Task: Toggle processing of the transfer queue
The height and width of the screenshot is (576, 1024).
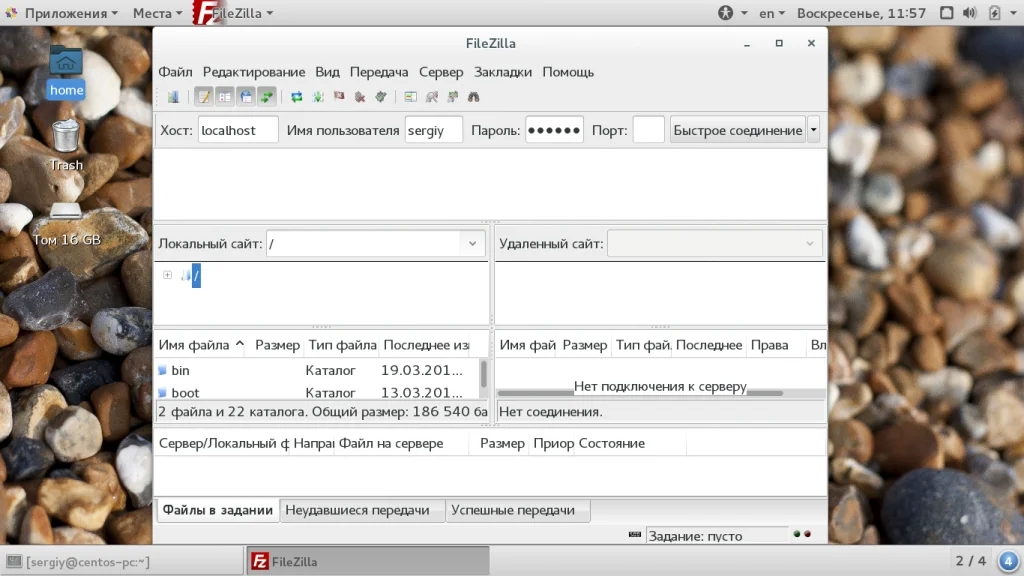Action: [x=317, y=97]
